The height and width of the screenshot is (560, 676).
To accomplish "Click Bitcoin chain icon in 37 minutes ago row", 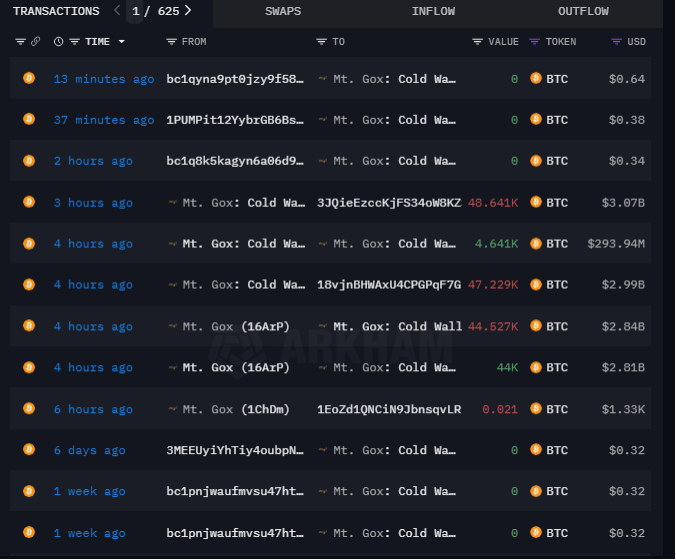I will pos(29,119).
